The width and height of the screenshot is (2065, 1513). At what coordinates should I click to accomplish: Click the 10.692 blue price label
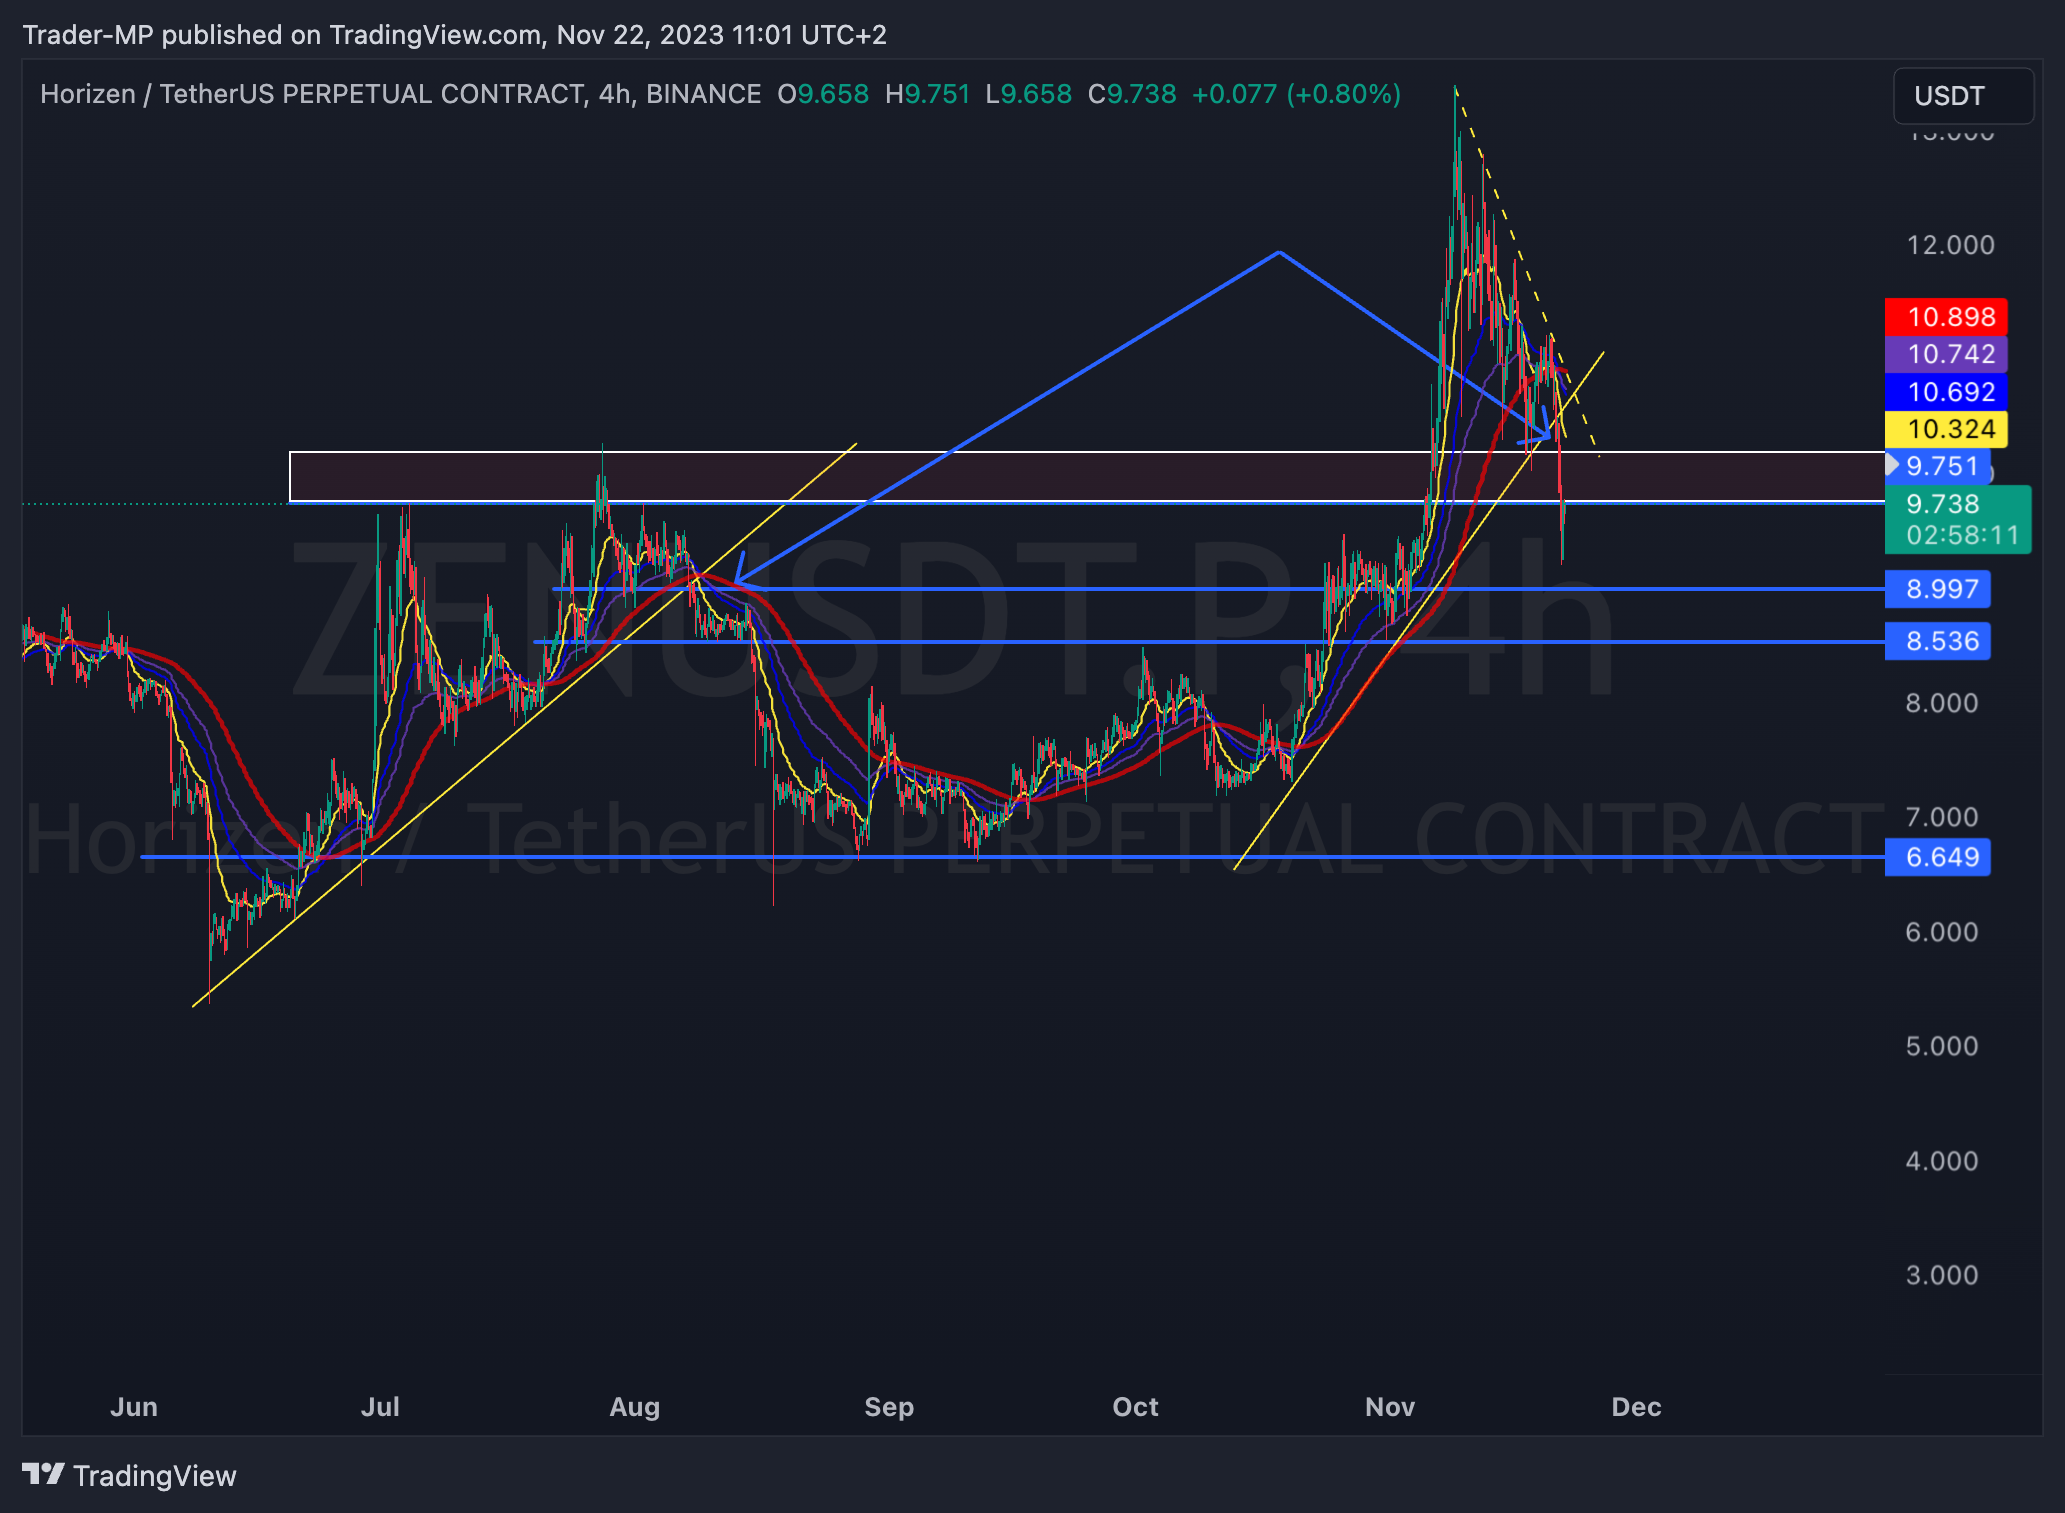1946,392
